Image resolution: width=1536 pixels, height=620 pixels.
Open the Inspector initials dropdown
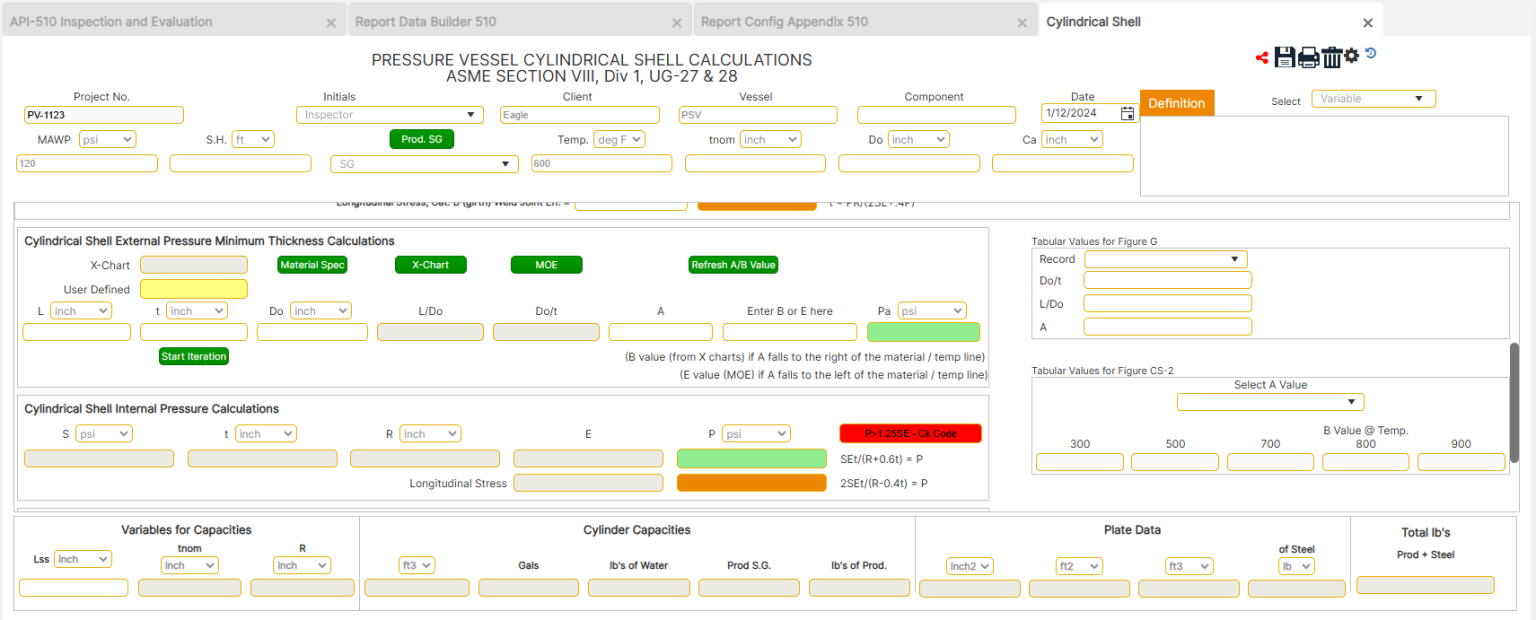(x=389, y=114)
